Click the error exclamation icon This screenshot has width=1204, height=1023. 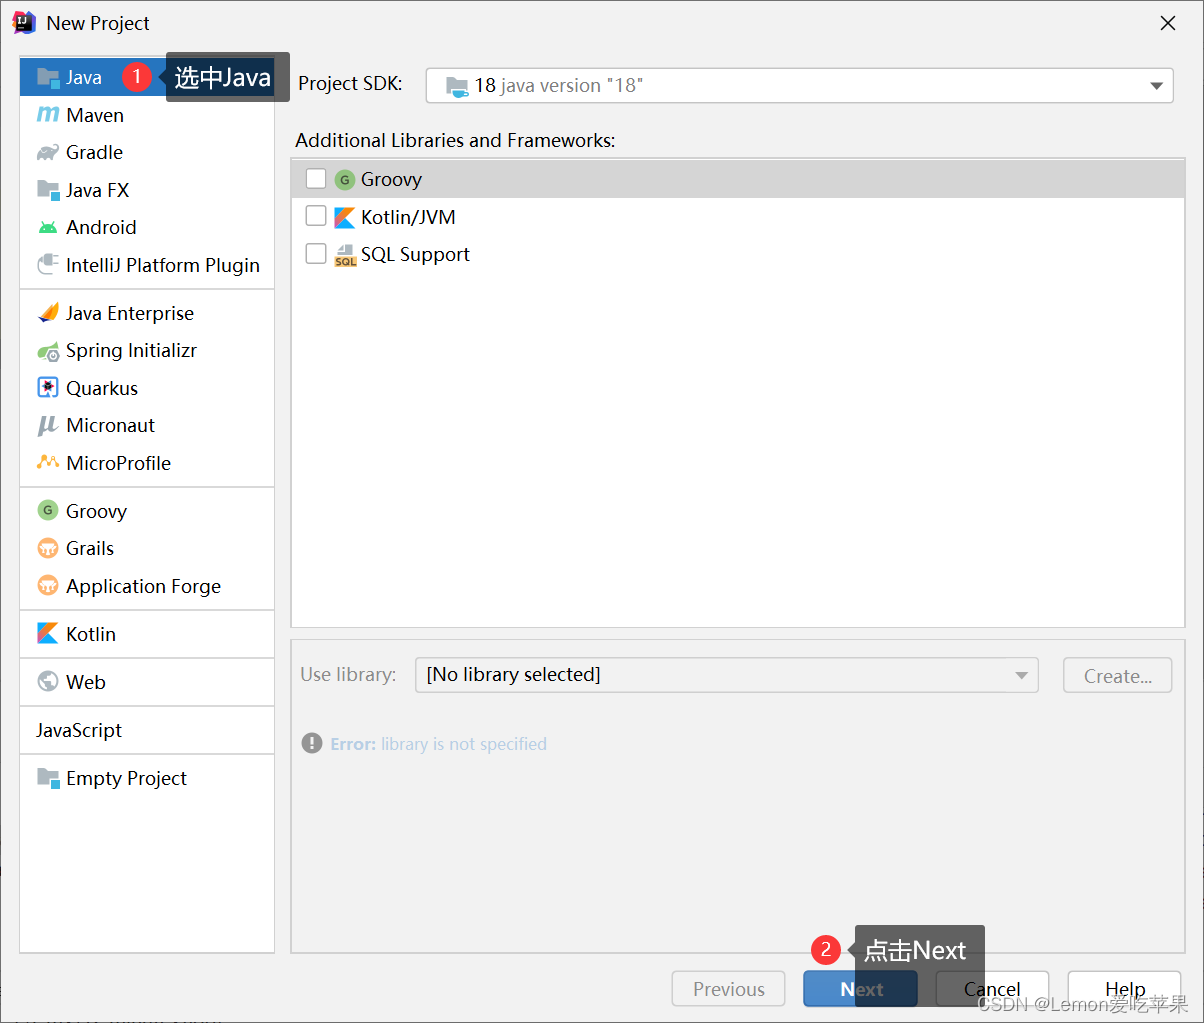[312, 744]
